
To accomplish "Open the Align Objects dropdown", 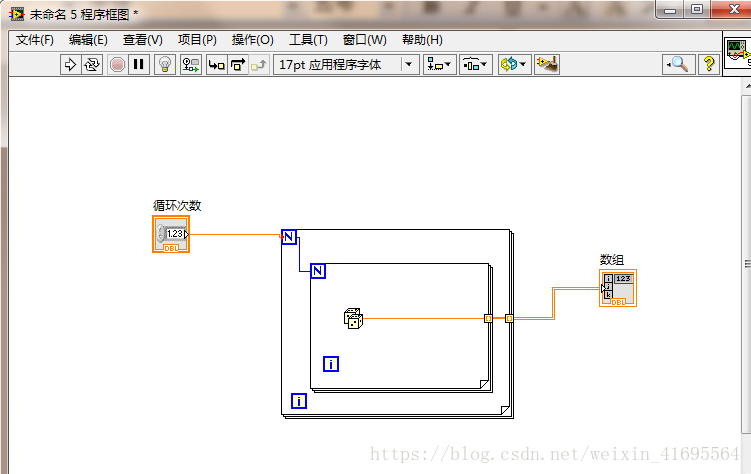I will (439, 65).
